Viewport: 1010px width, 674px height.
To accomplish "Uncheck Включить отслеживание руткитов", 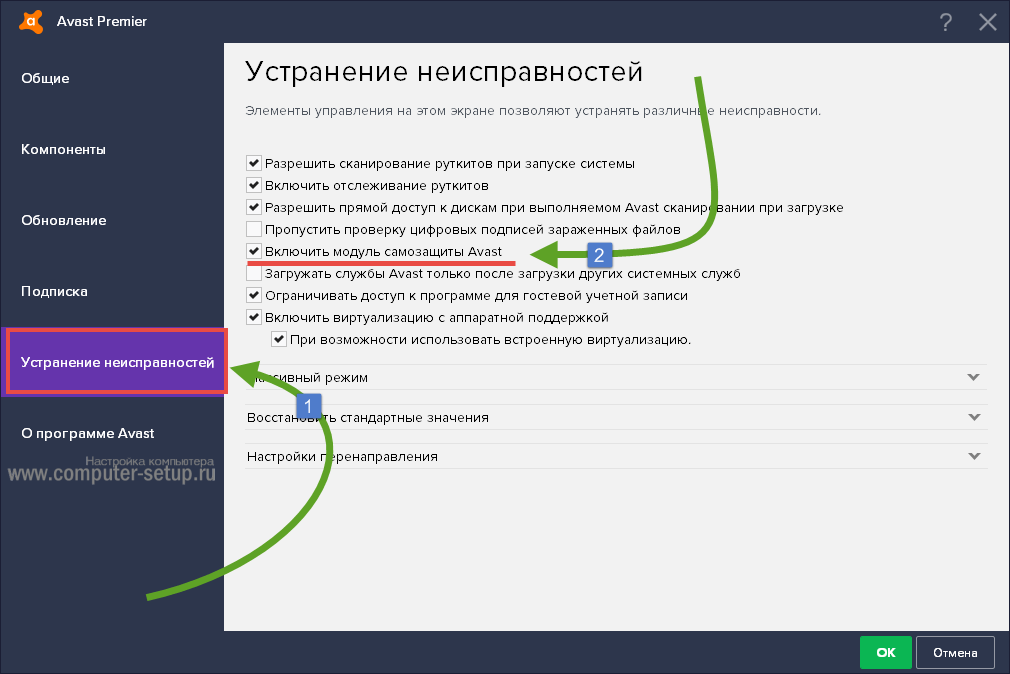I will point(254,185).
